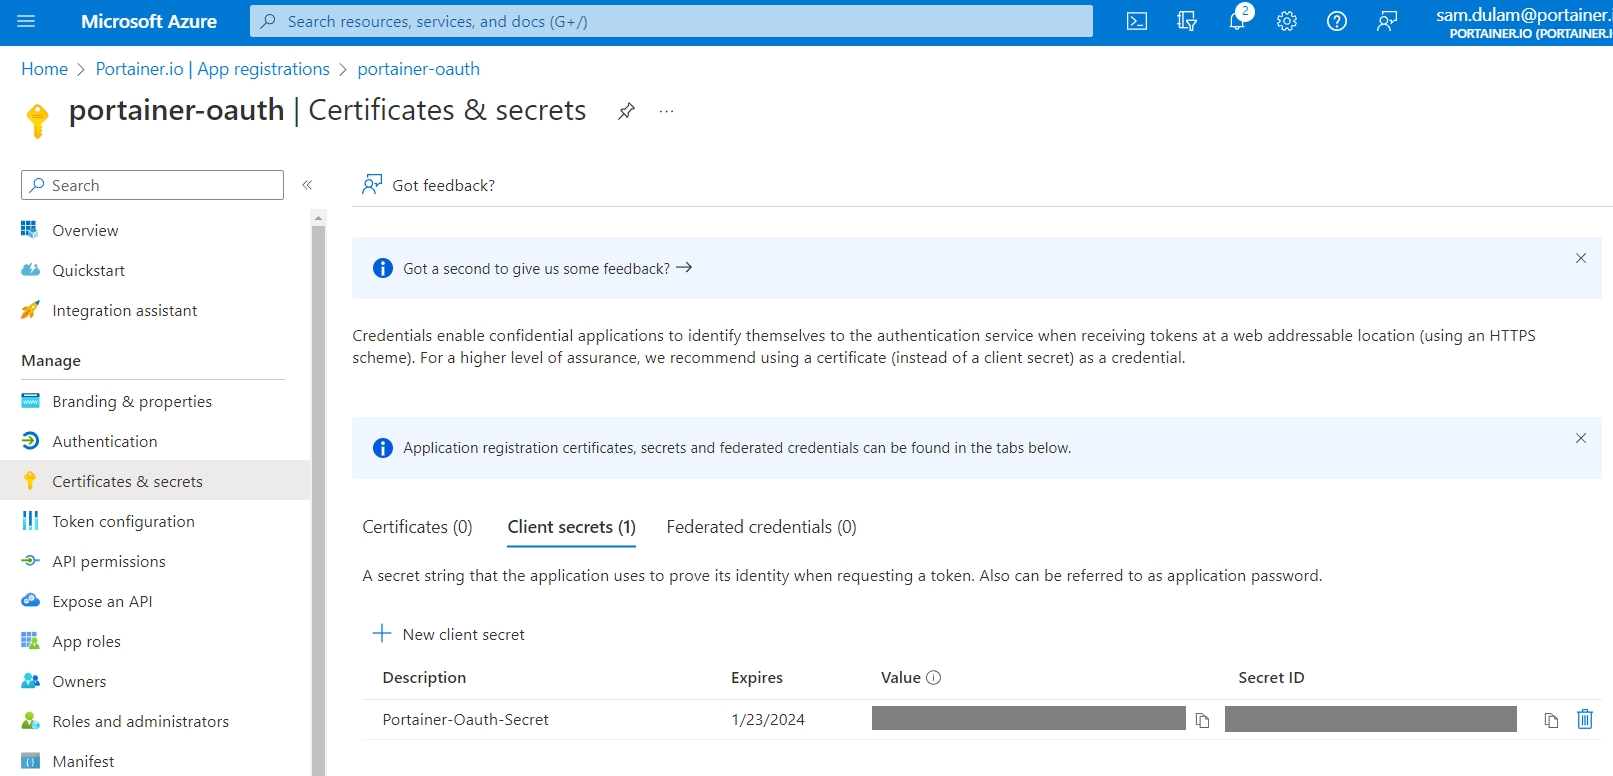Open the Settings gear icon
Viewport: 1613px width, 776px height.
(1287, 21)
